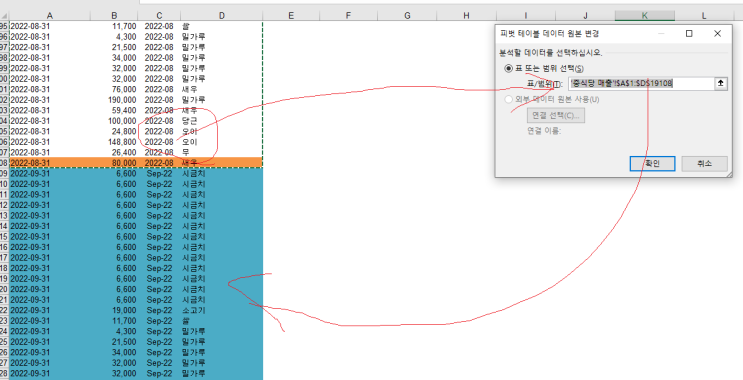Click the cell containing 59,400
Screen dimensions: 743x380
click(x=114, y=110)
